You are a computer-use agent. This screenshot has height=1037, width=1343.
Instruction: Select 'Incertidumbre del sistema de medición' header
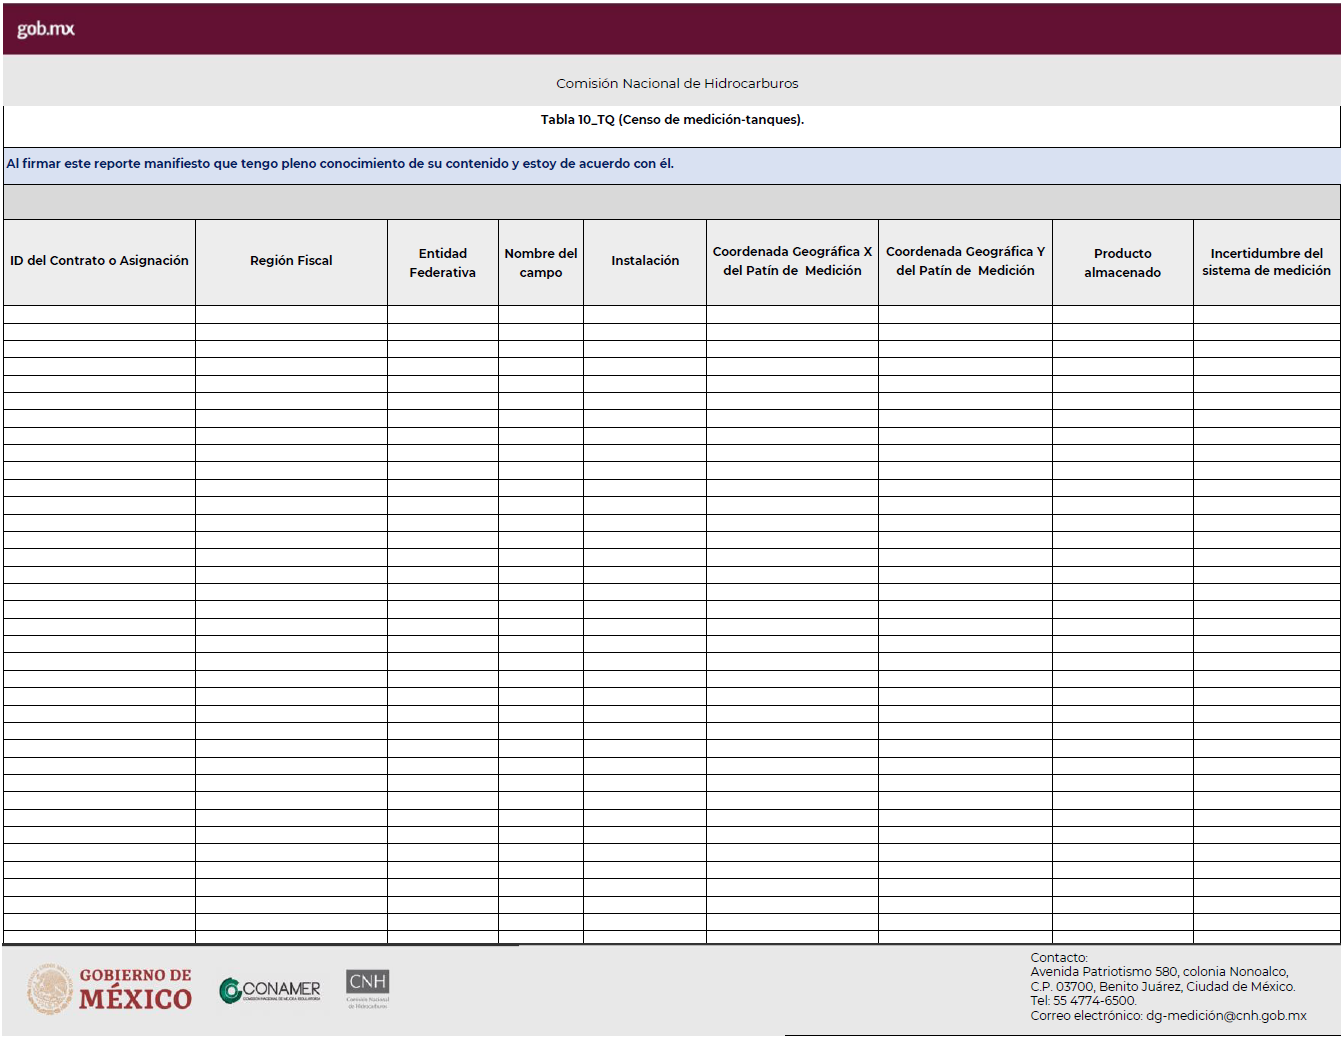tap(1266, 262)
